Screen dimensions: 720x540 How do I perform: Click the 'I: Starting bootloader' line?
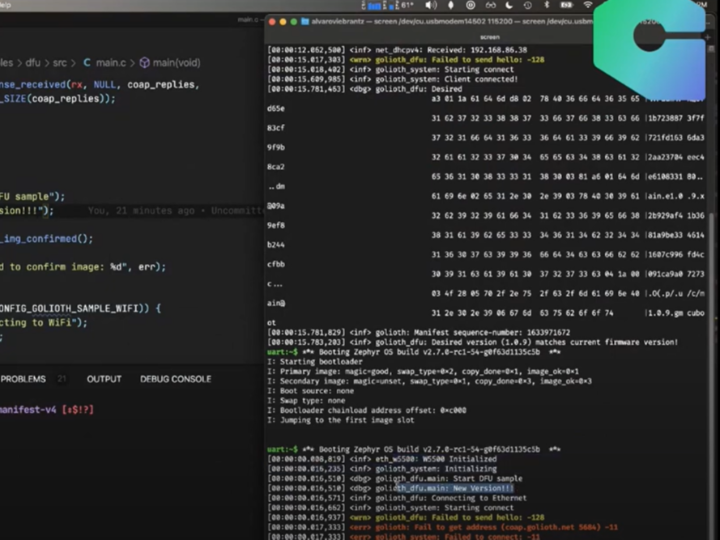(315, 362)
